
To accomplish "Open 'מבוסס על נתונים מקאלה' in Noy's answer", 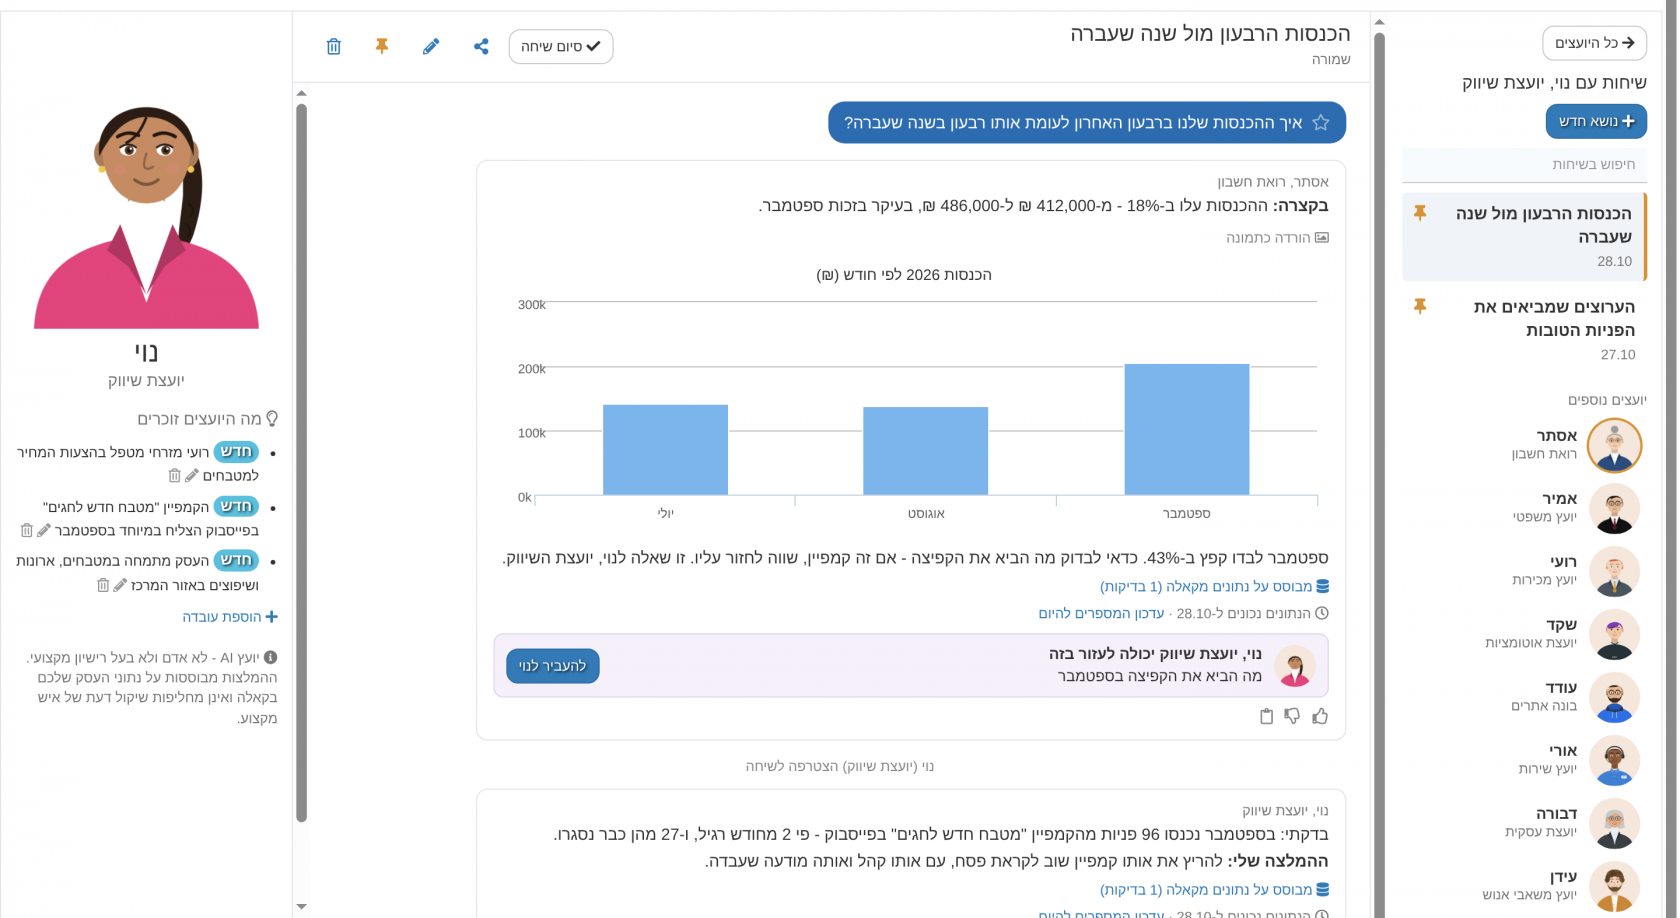I will click(1214, 889).
